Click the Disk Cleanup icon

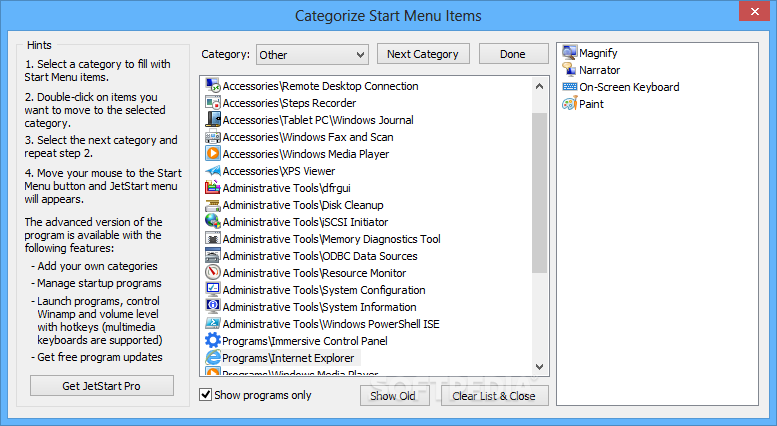coord(213,205)
